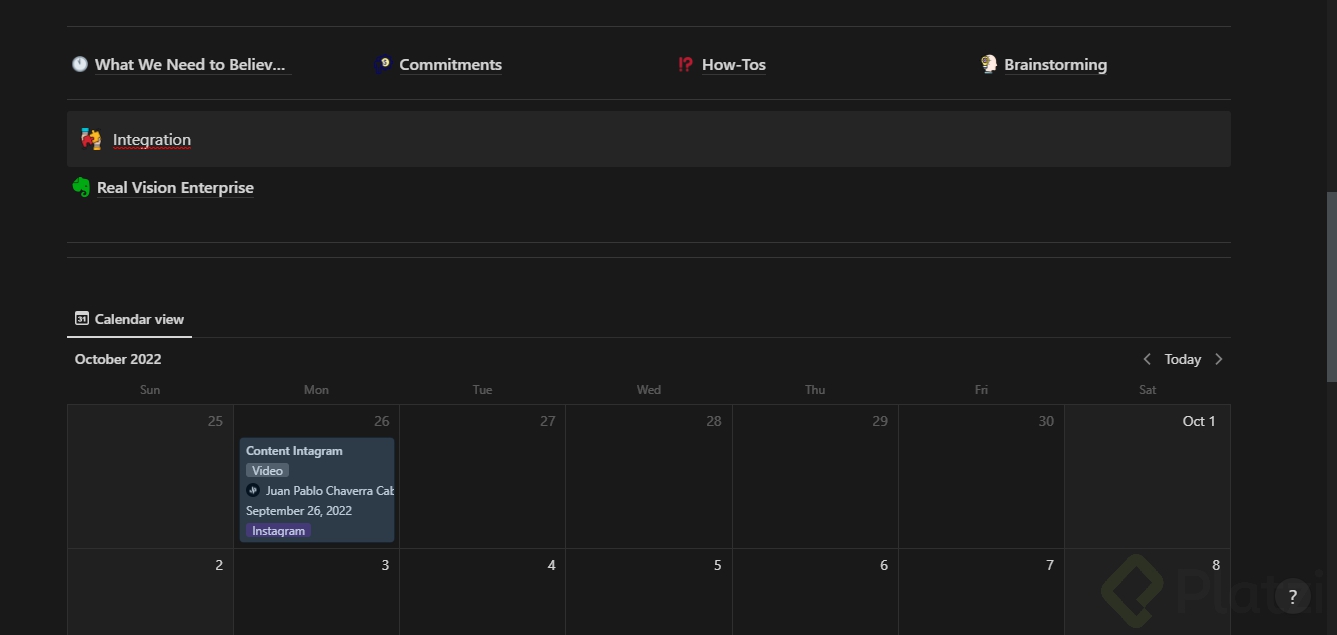Click the Video tag on the calendar card
This screenshot has height=635, width=1337.
click(267, 471)
